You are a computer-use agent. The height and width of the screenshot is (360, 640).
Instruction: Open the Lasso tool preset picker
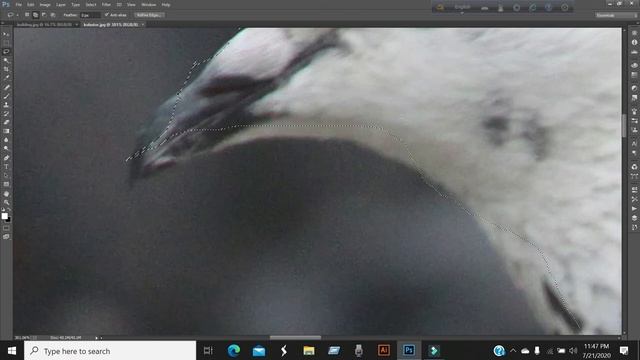click(x=13, y=15)
